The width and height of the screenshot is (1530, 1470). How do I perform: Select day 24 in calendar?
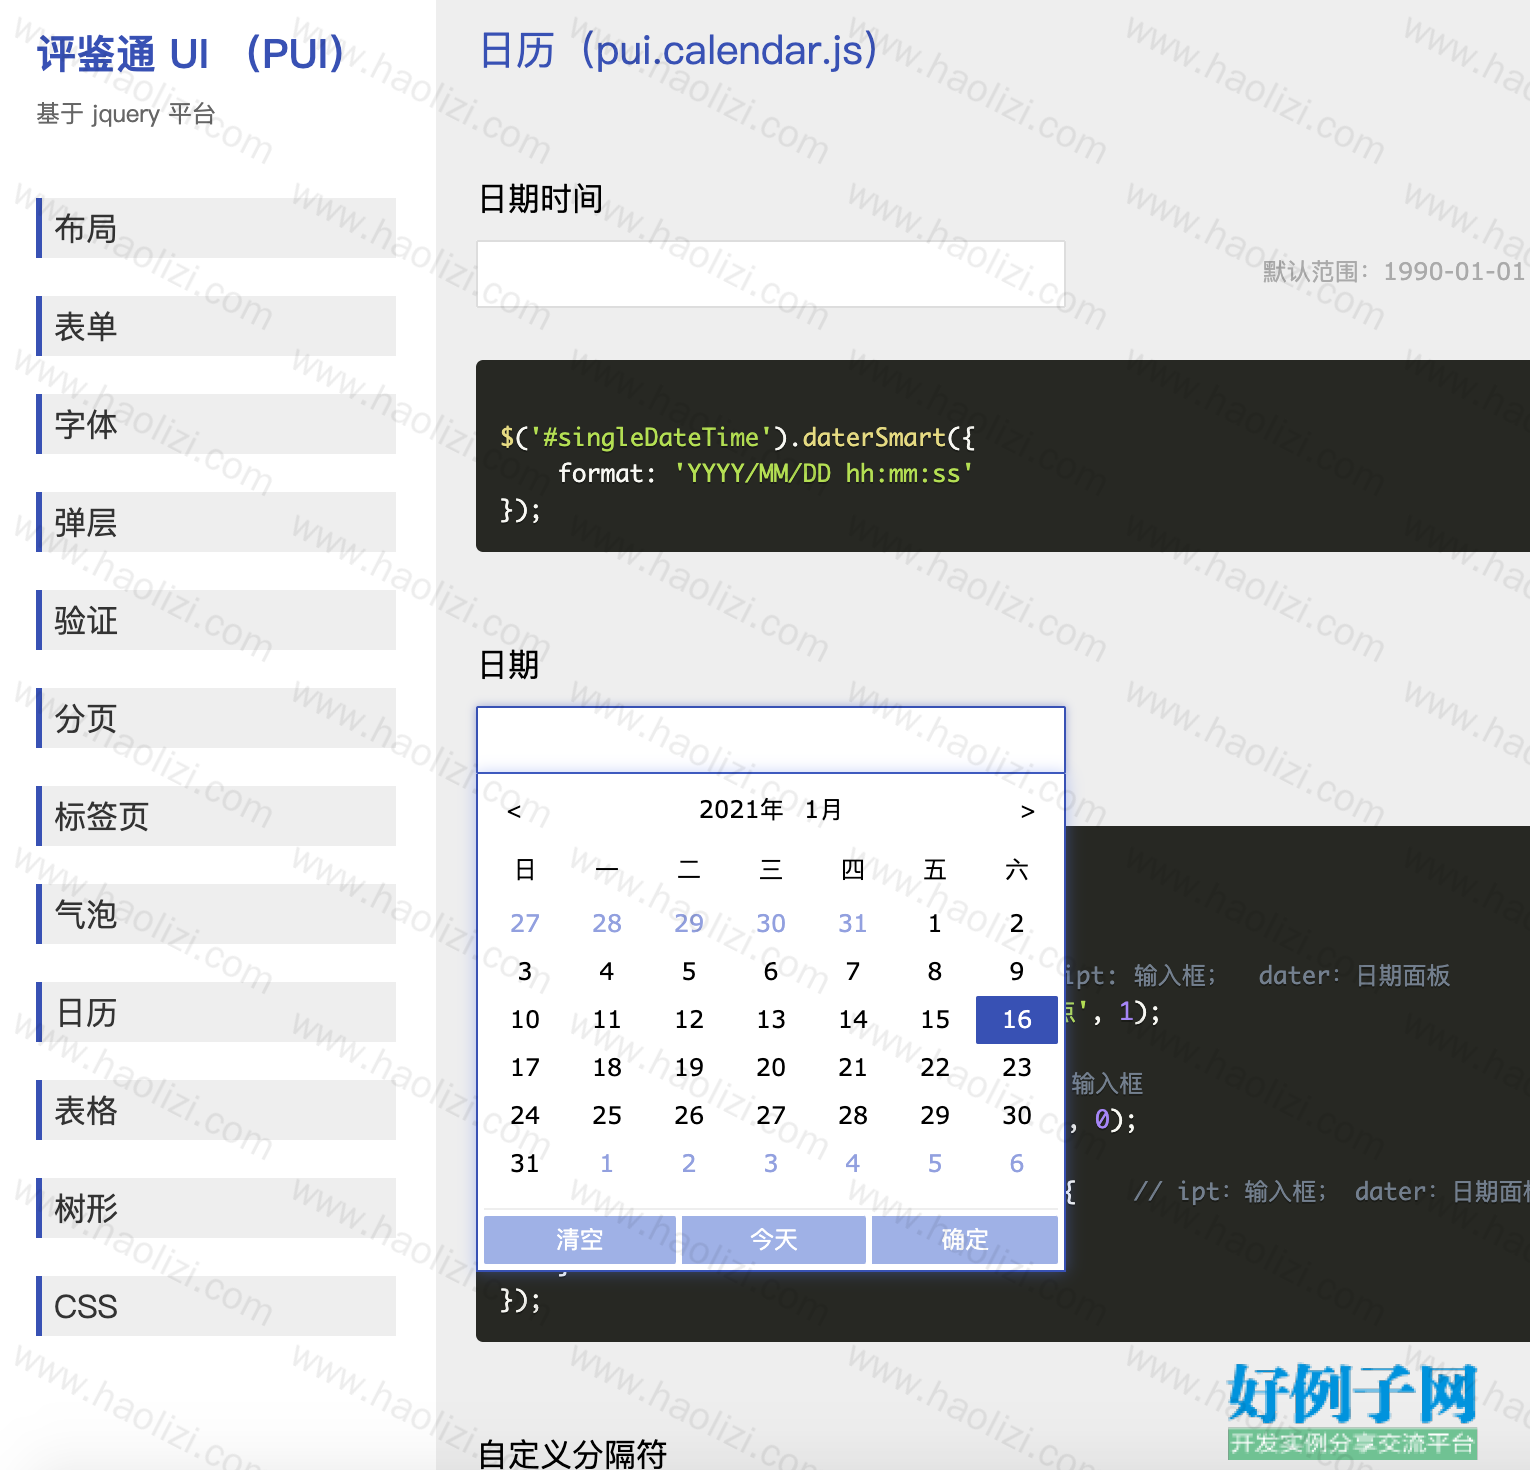(525, 1115)
